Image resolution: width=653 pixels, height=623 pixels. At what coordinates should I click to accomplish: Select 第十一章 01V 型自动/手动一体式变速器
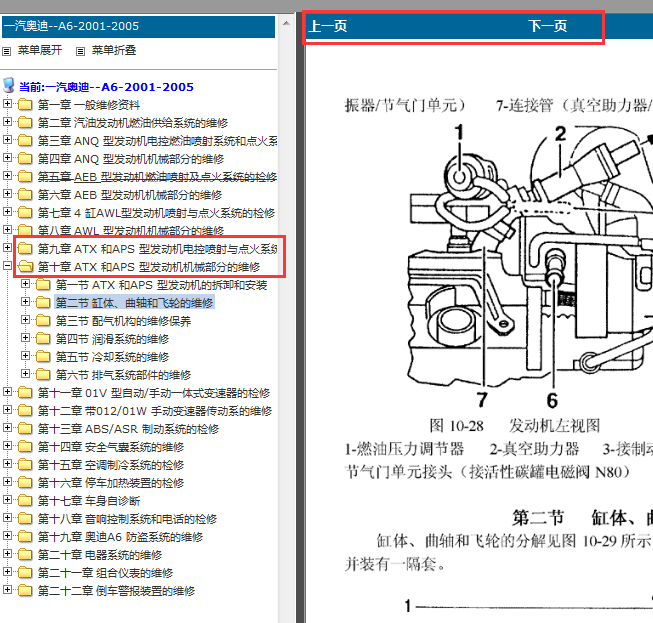[154, 393]
